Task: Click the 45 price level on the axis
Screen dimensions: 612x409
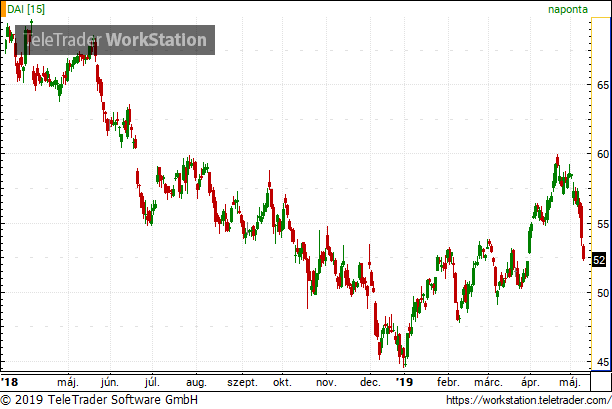Action: pos(603,362)
